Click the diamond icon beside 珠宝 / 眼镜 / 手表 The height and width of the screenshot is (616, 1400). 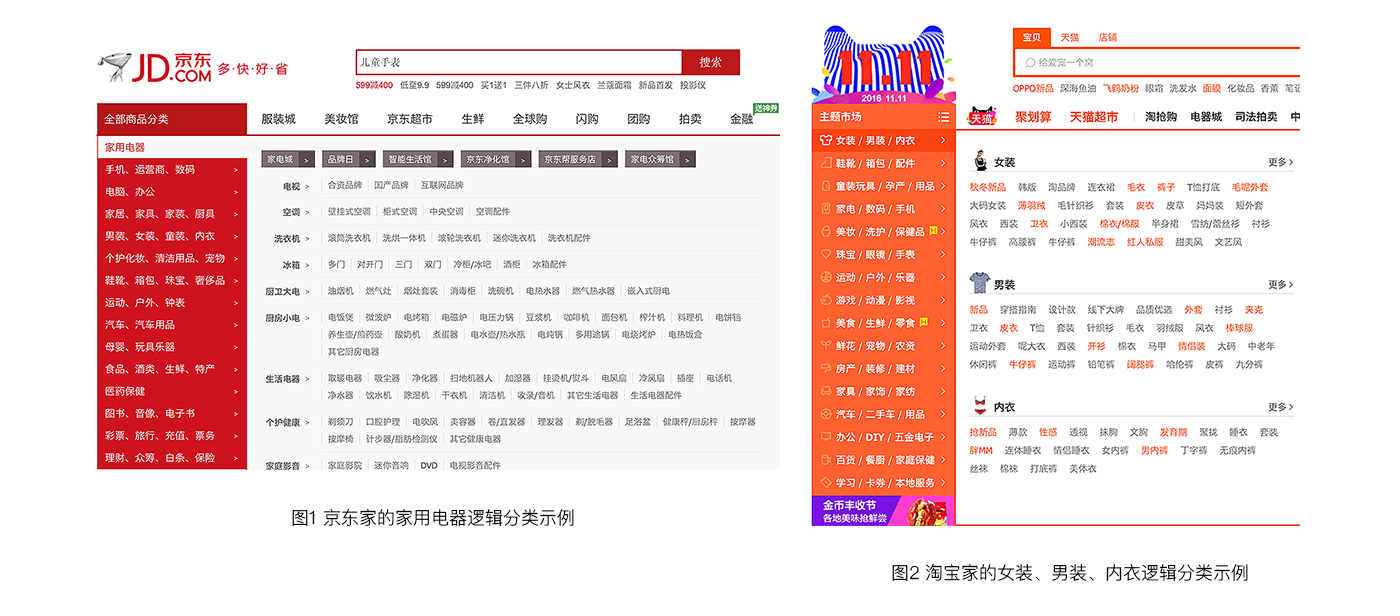pyautogui.click(x=825, y=254)
